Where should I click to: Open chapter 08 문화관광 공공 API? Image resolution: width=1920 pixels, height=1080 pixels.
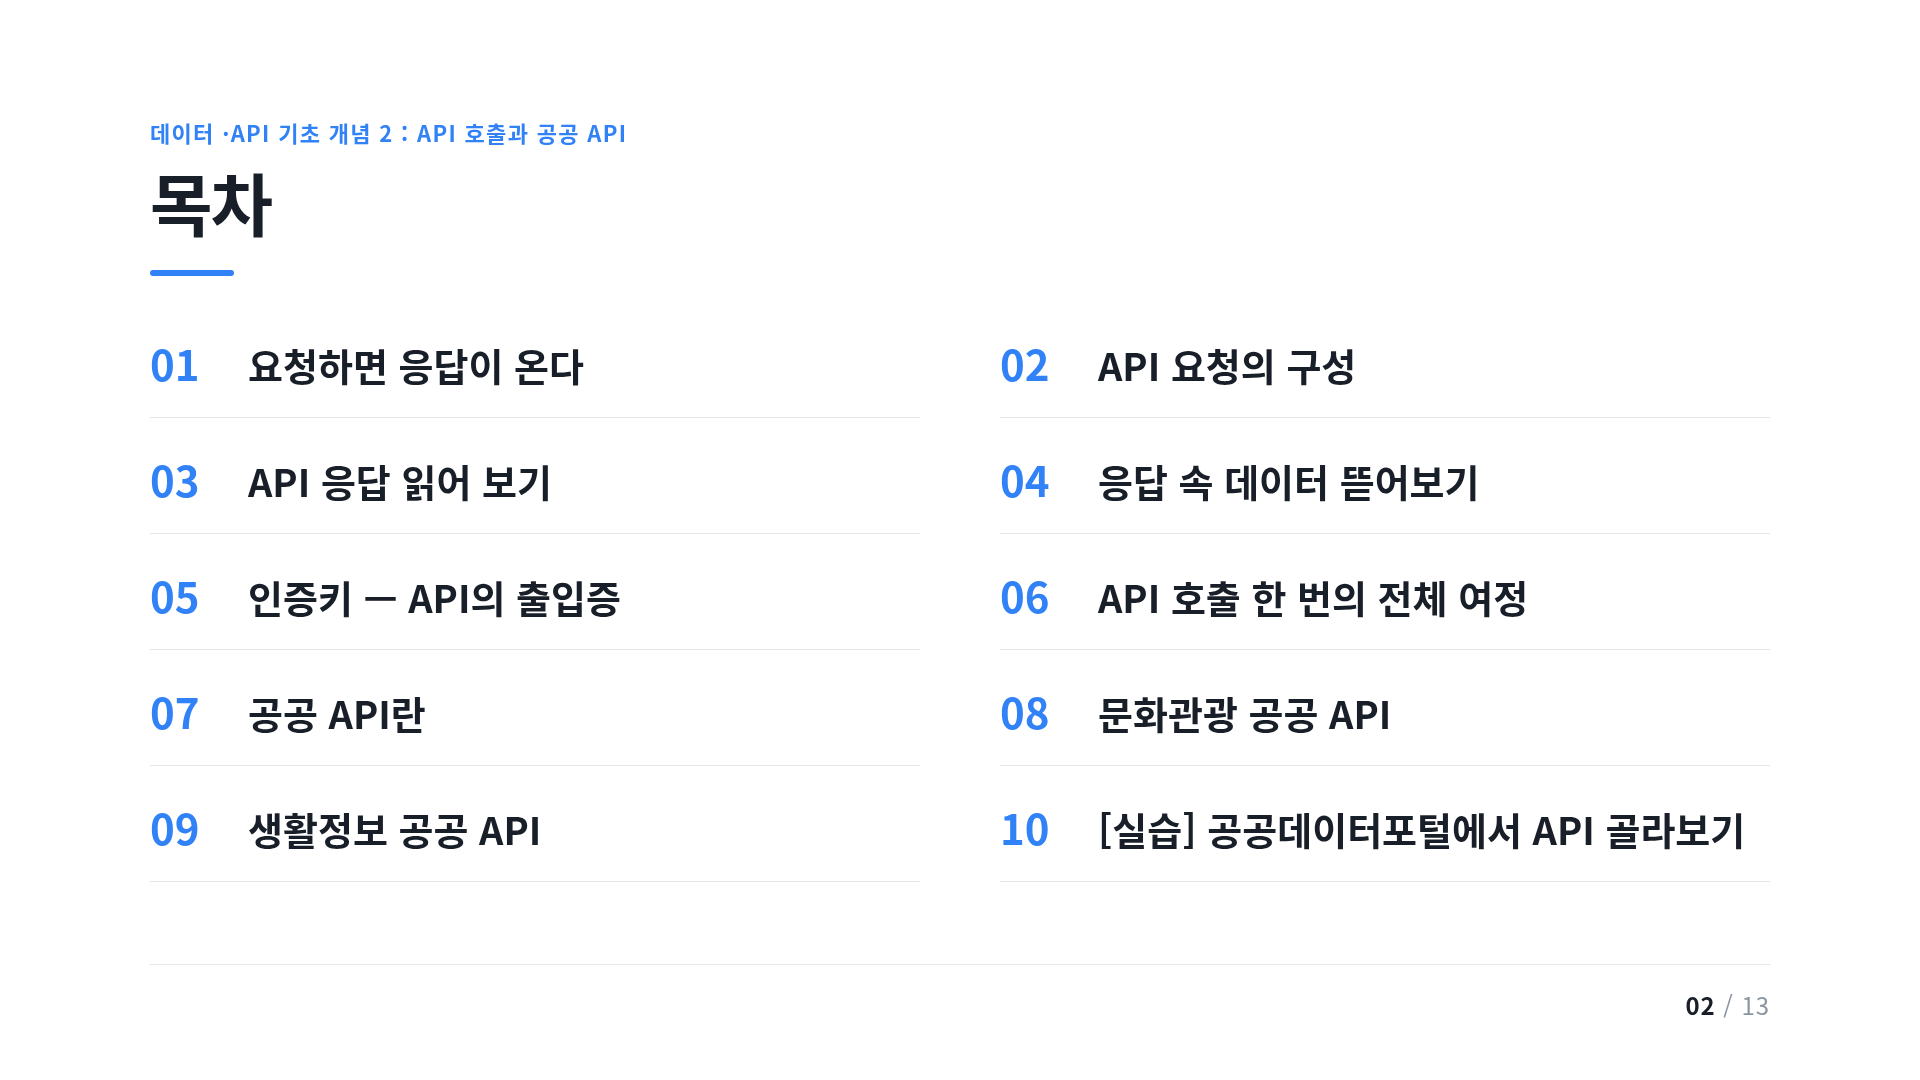[x=1385, y=715]
